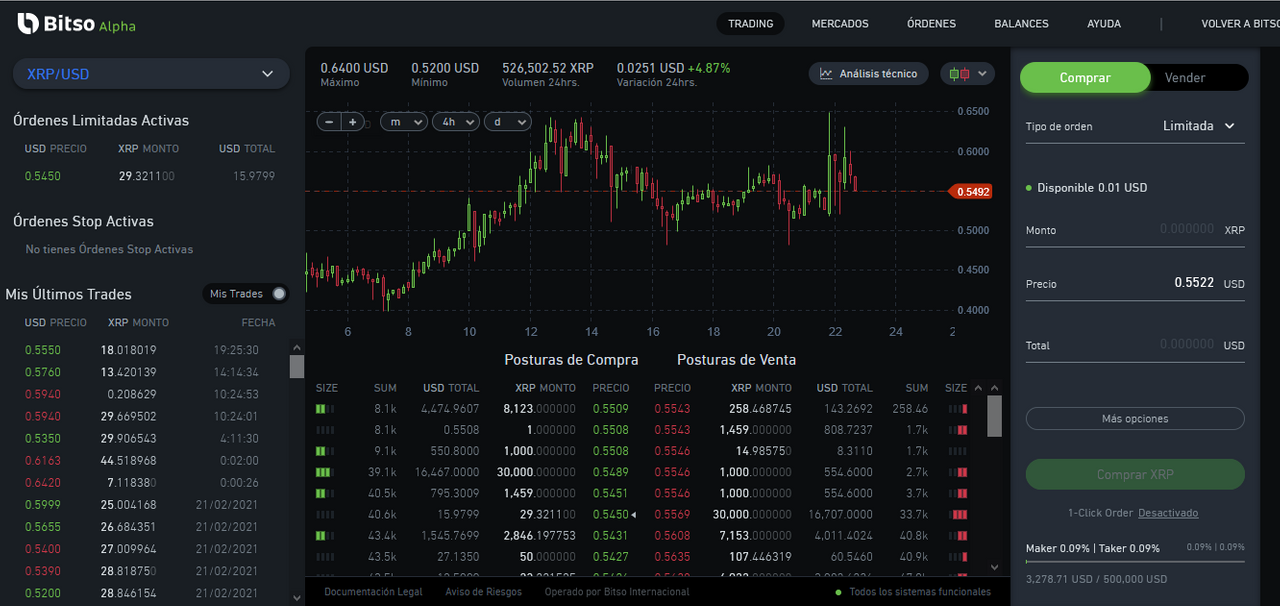Click the Maker/Taker fee volume progress bar
This screenshot has height=606, width=1280.
tap(1135, 562)
